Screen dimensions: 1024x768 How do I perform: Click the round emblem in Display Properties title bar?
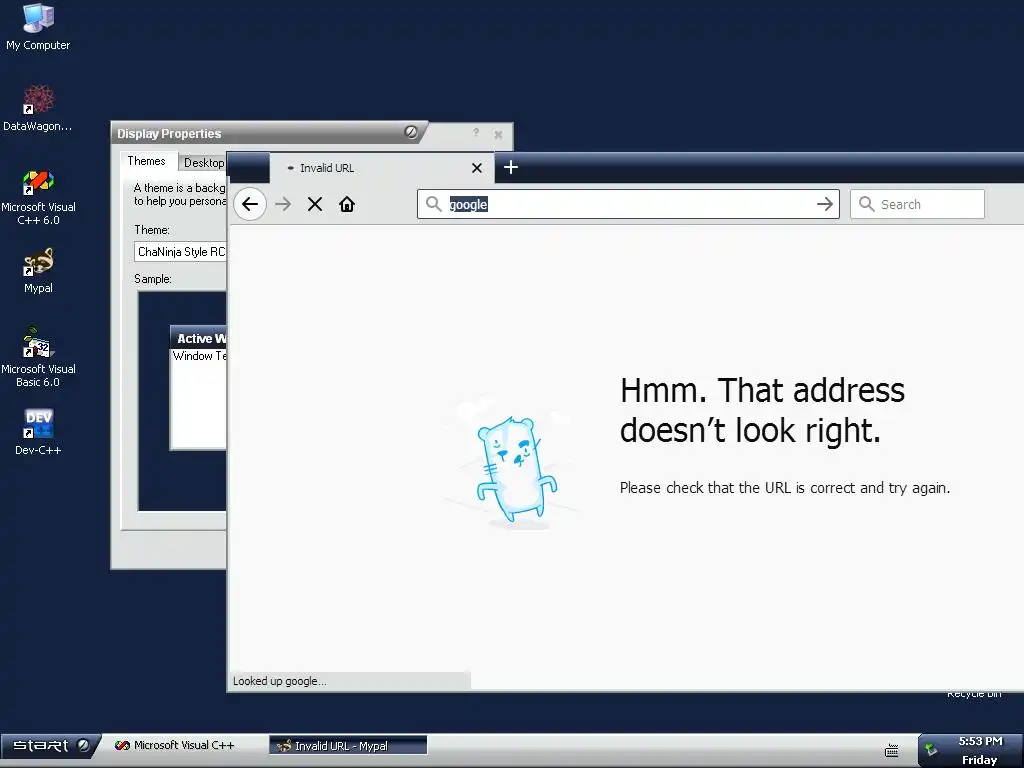(411, 132)
